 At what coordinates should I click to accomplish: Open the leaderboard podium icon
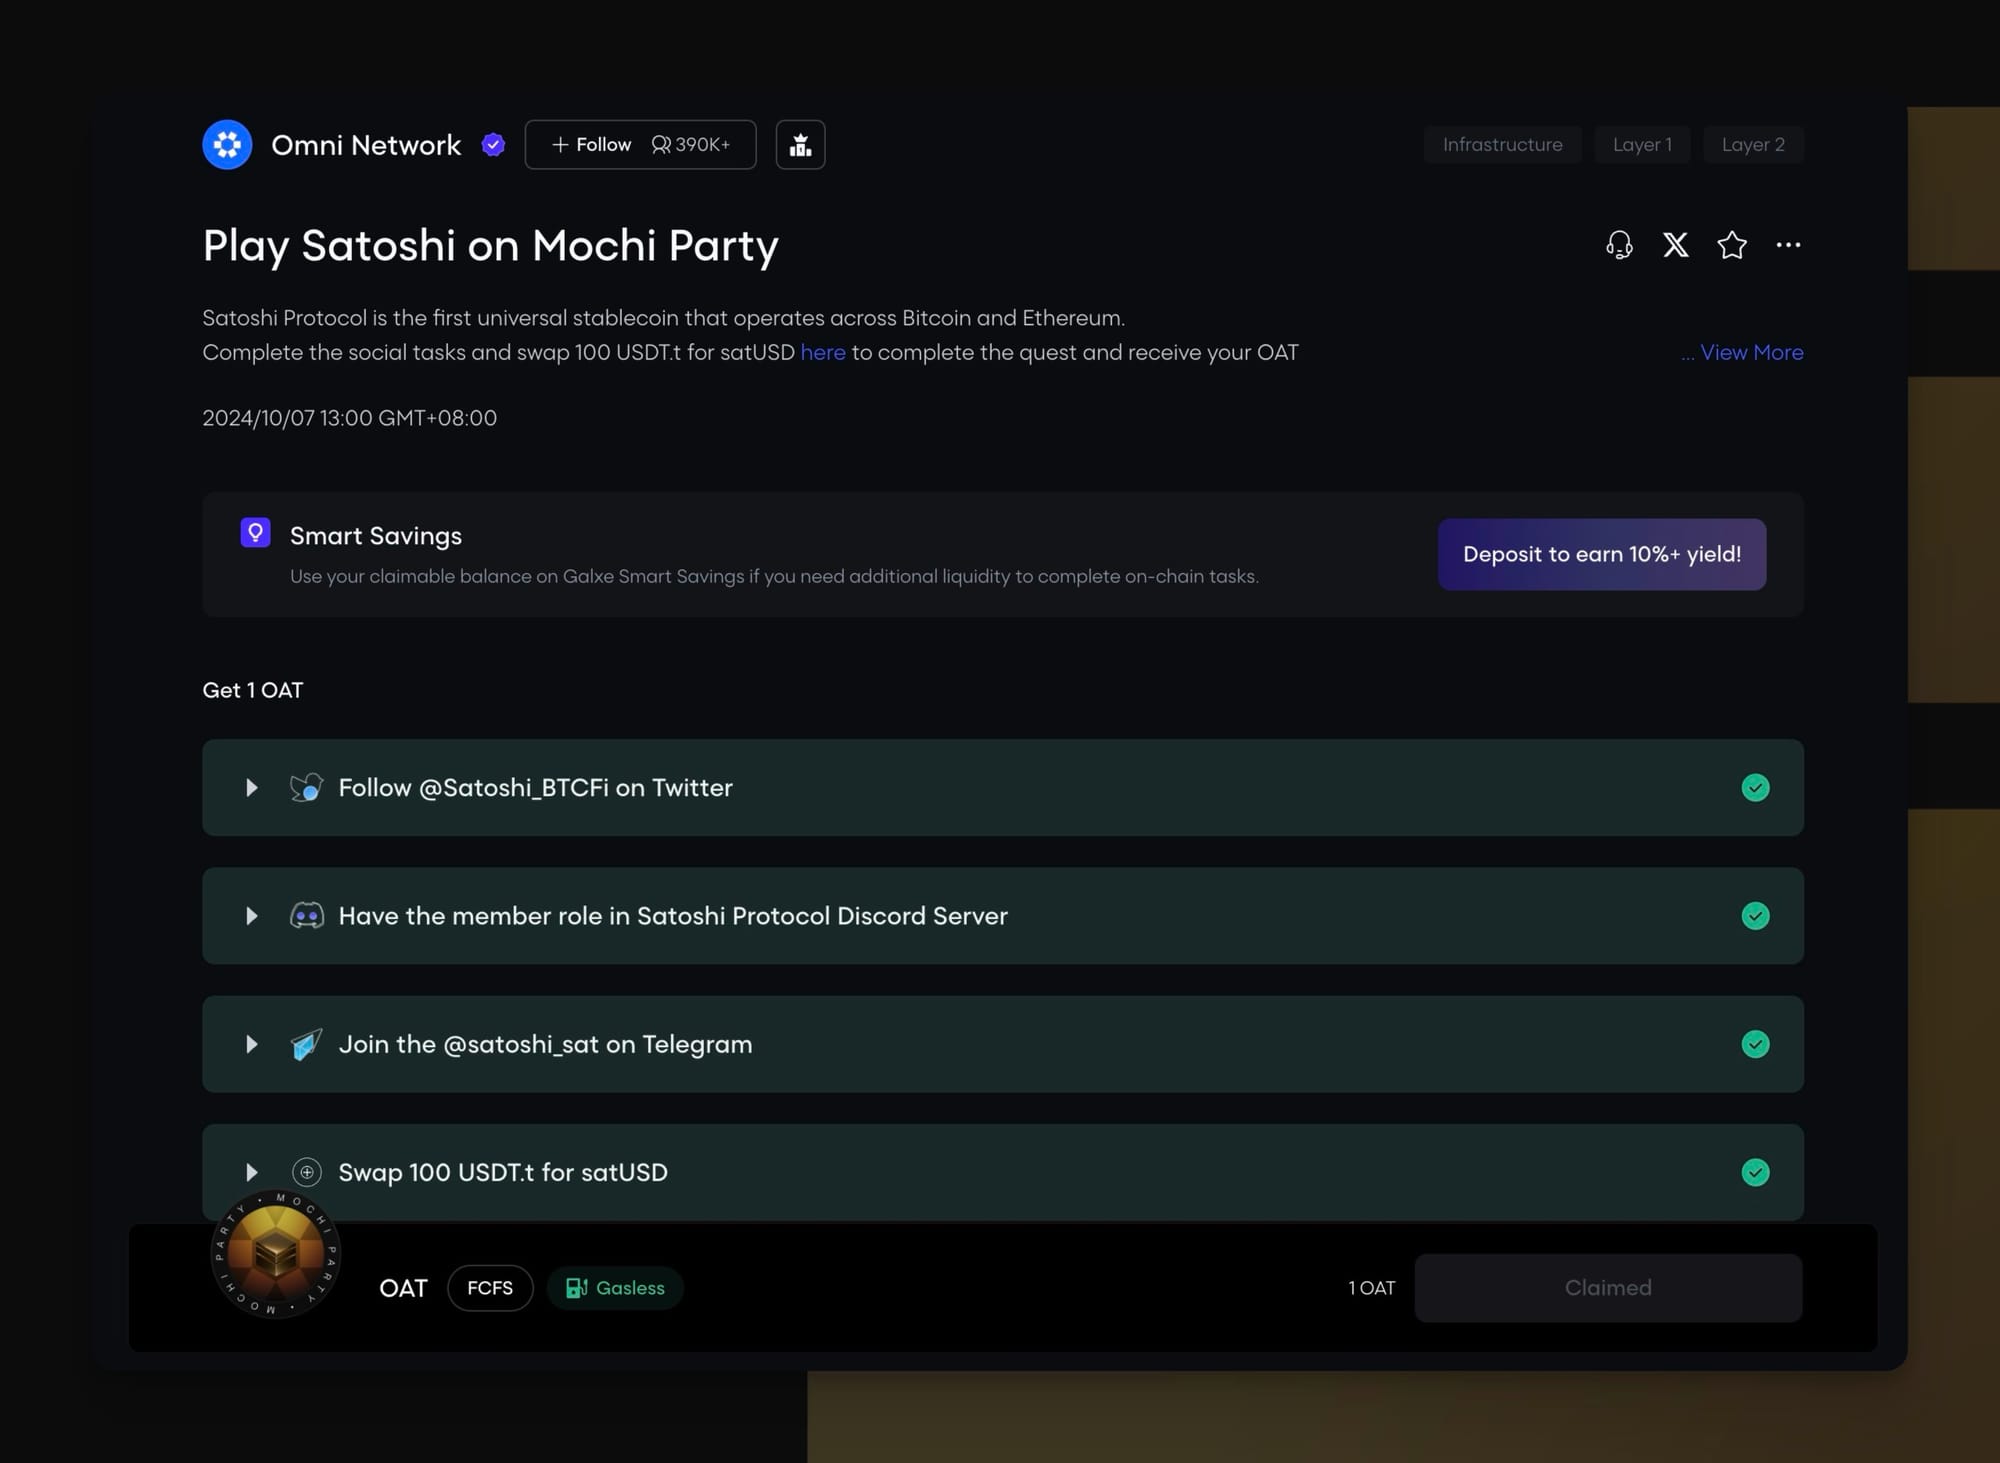click(800, 145)
